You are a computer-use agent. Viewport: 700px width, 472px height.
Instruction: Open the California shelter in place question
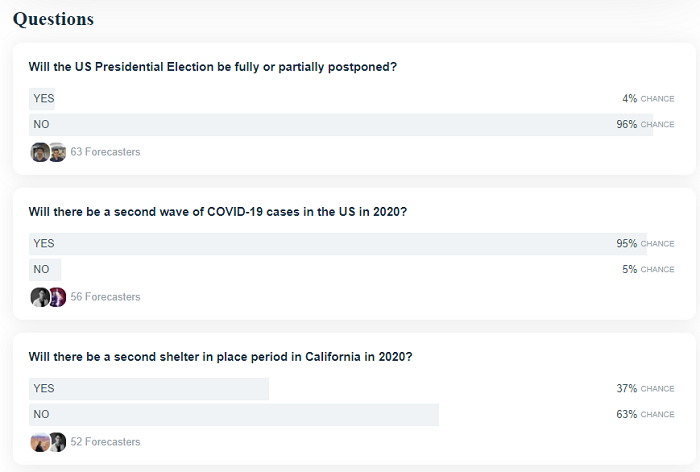click(x=221, y=357)
